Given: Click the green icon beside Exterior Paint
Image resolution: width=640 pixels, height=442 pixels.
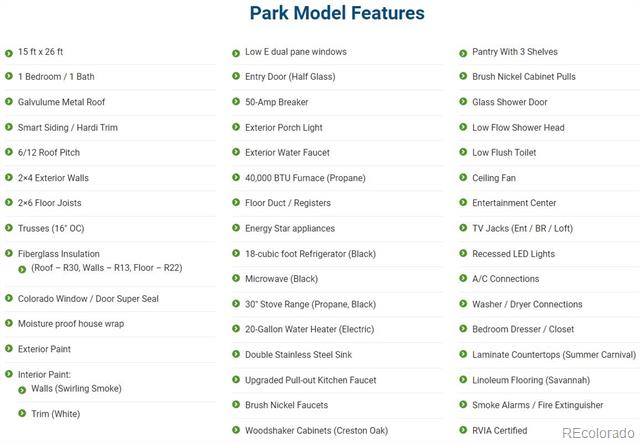Looking at the screenshot, I should click(x=9, y=348).
